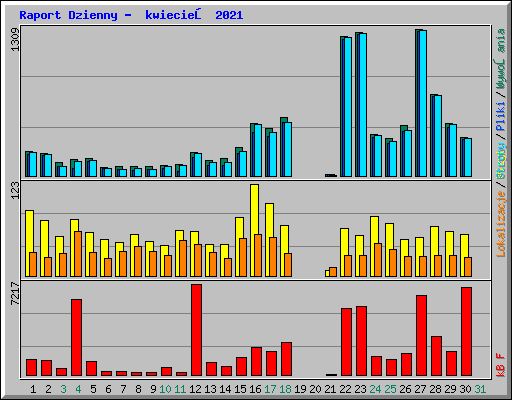Screen dimensions: 512x400
Task: Click the orange sites bar for day 4
Action: pyautogui.click(x=78, y=254)
